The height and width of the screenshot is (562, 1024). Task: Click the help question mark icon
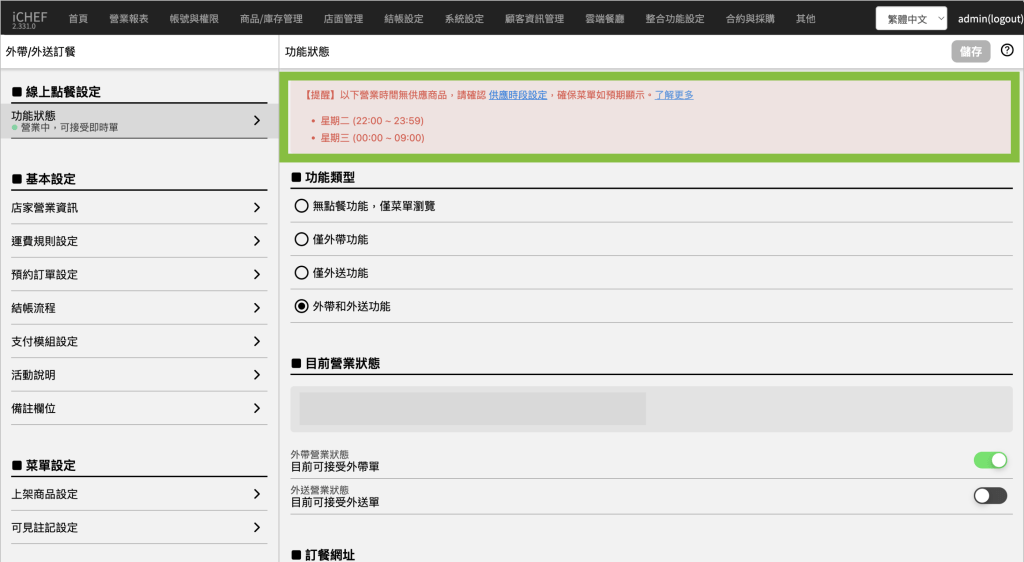tap(1007, 51)
